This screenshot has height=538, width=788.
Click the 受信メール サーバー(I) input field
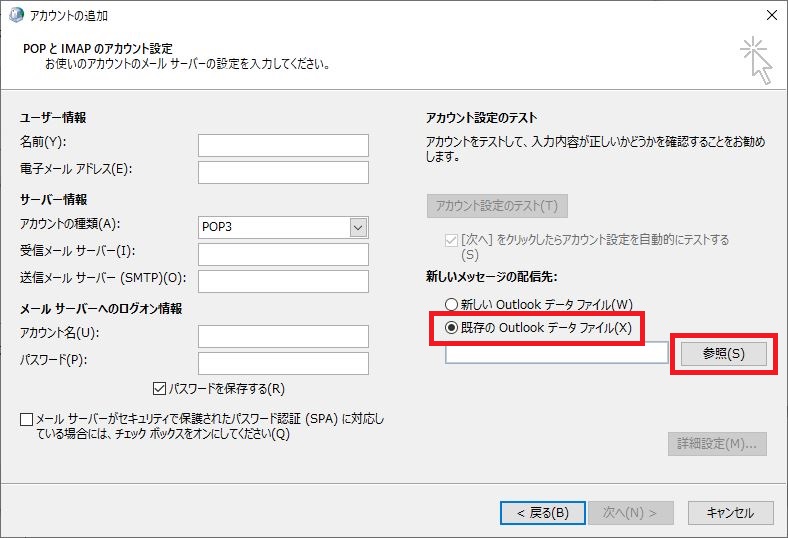coord(283,254)
